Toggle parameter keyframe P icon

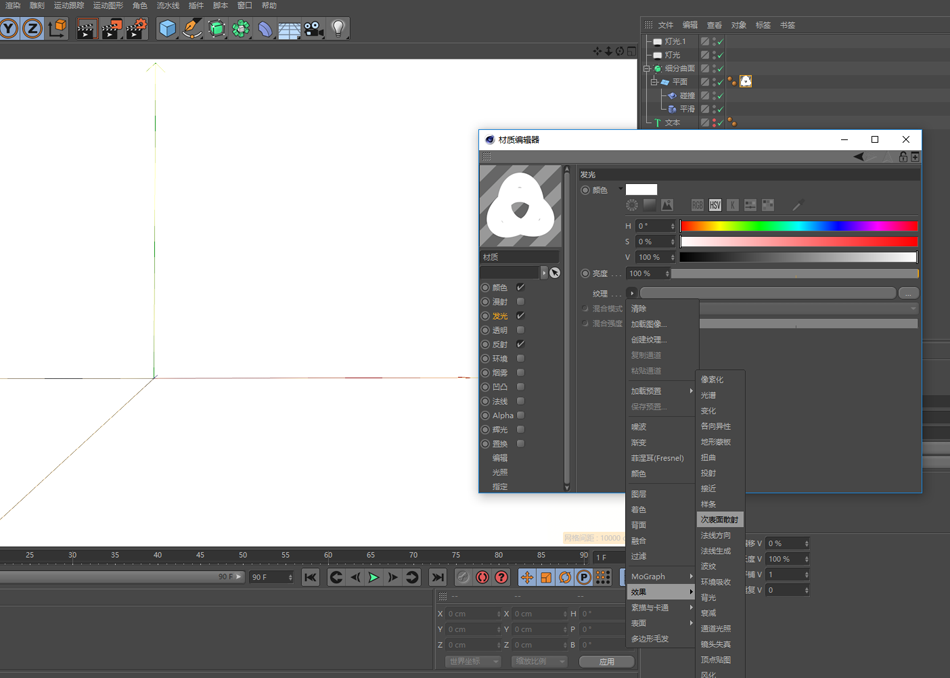coord(584,577)
